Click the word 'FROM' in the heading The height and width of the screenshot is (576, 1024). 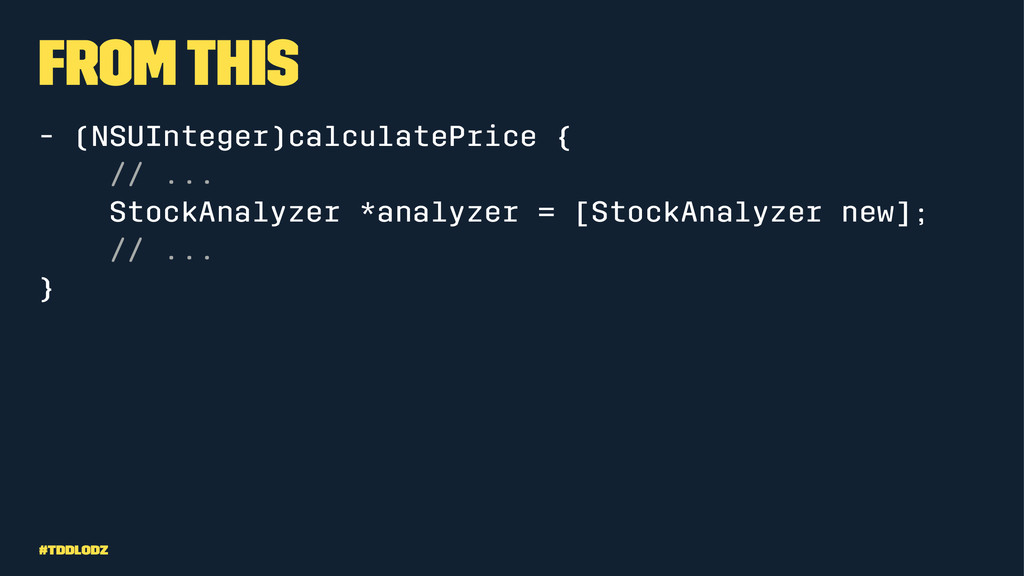(108, 63)
